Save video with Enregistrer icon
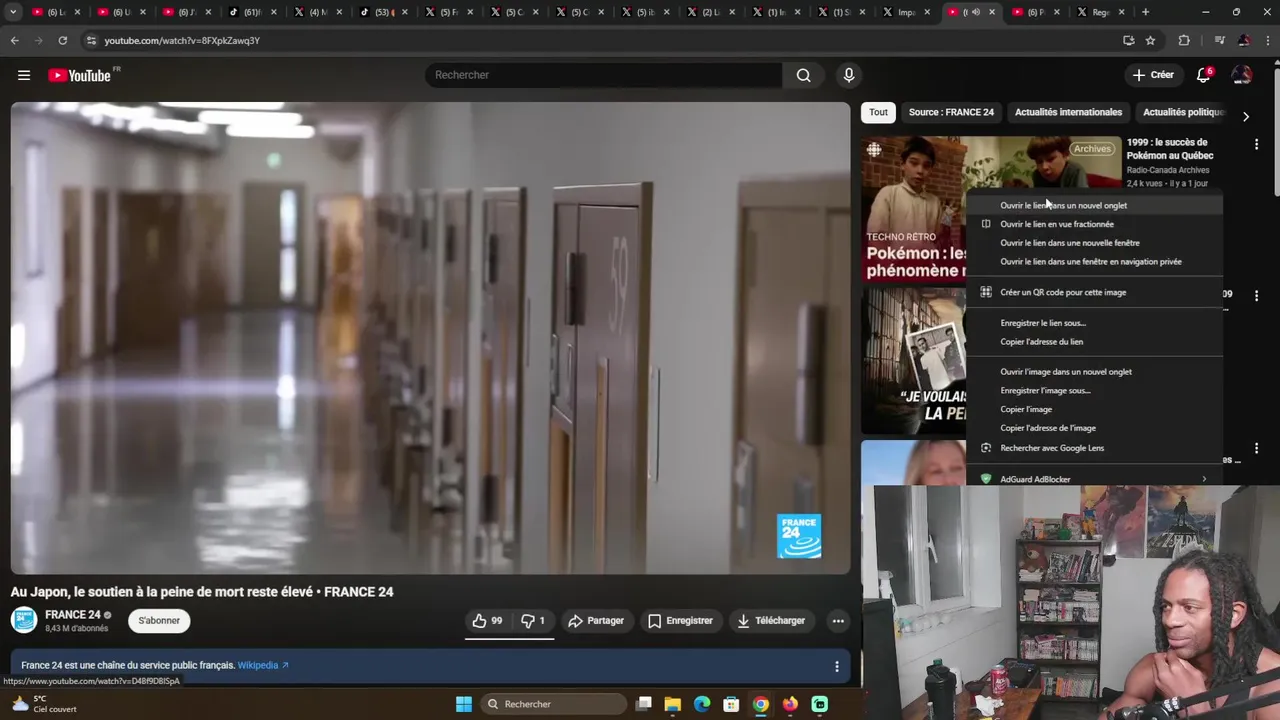The image size is (1280, 720). coord(680,621)
